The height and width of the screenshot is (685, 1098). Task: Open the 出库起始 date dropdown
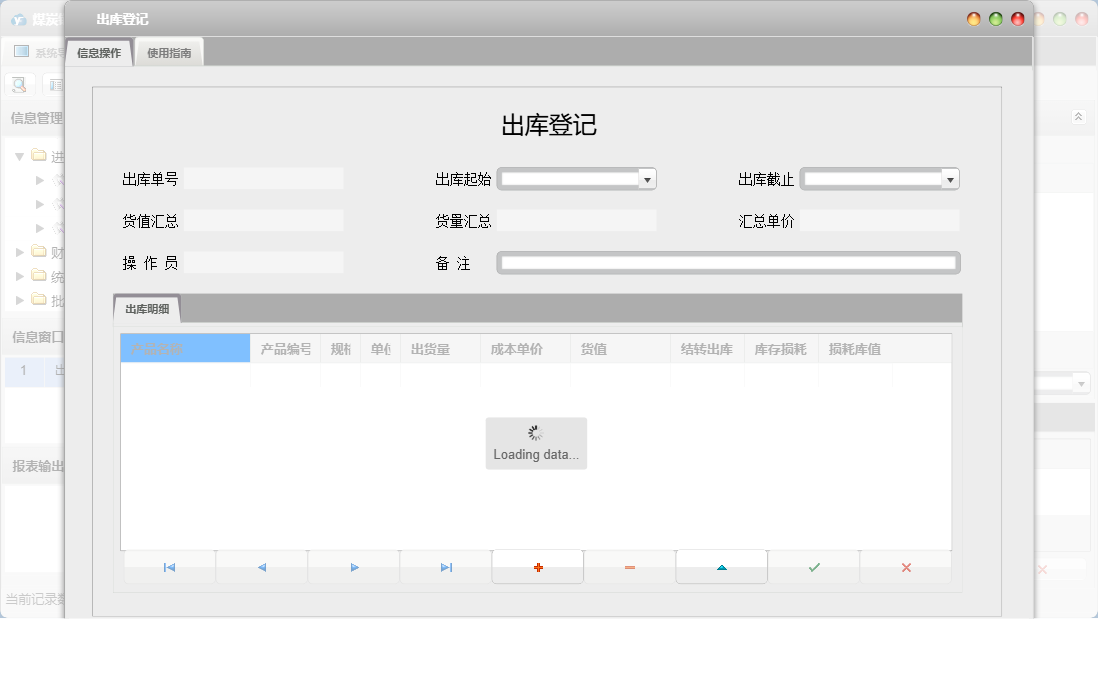point(648,178)
